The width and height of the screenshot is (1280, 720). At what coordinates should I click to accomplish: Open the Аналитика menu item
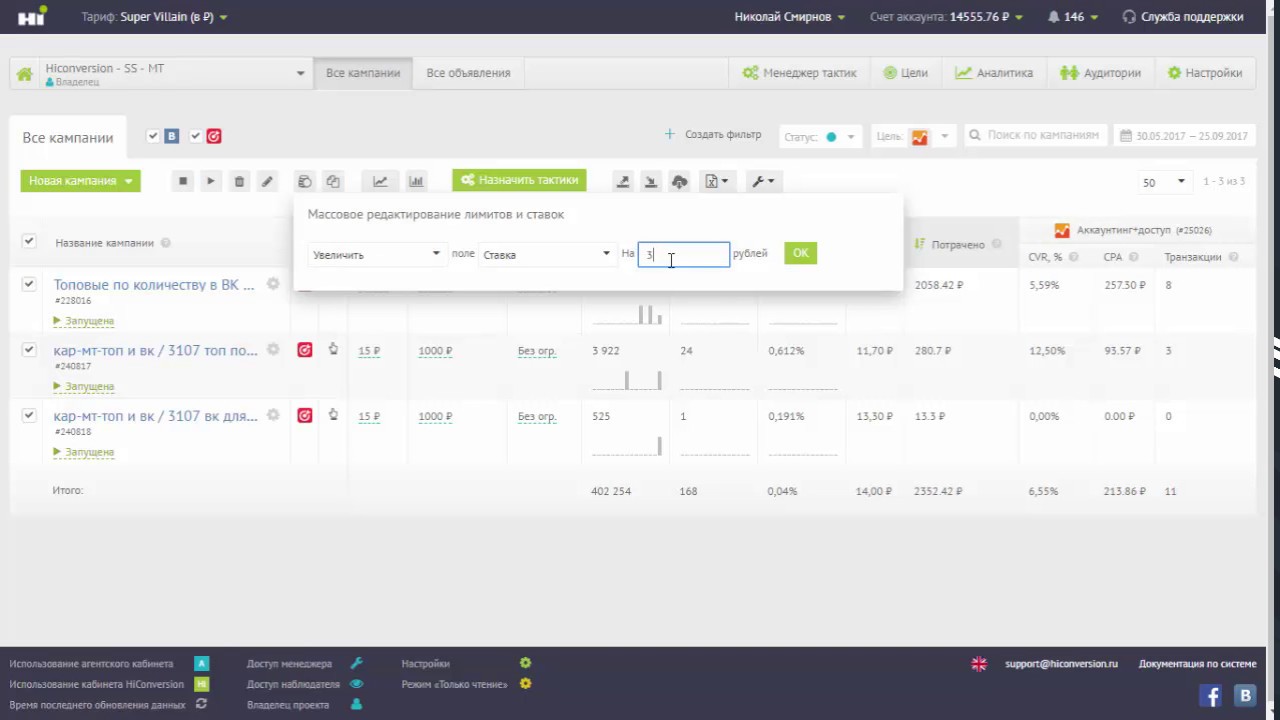click(x=994, y=73)
